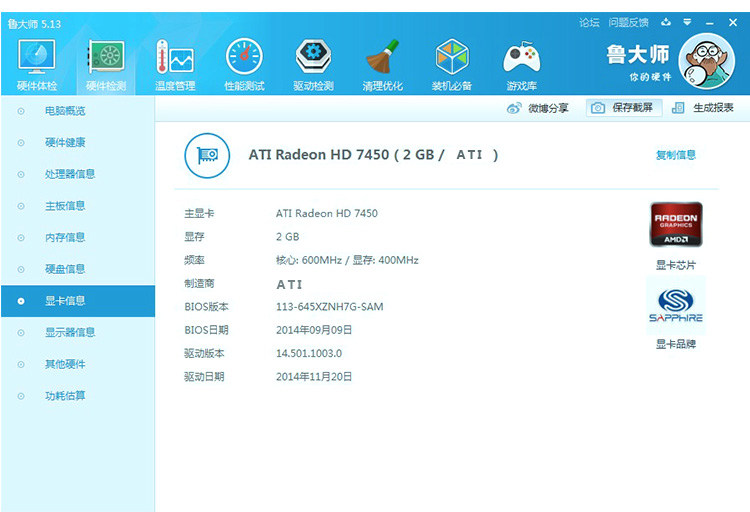Click the Weibo share icon
Screen dimensions: 750x512
pyautogui.click(x=514, y=108)
